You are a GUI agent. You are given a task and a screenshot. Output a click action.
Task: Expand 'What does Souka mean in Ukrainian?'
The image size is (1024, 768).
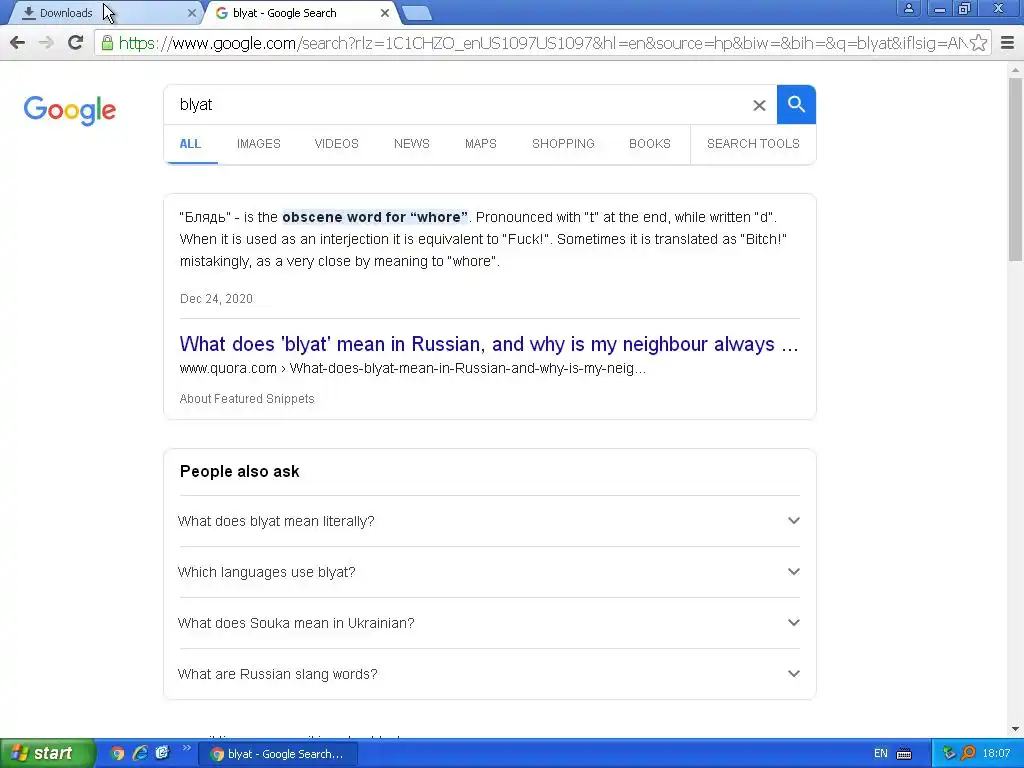(x=489, y=623)
